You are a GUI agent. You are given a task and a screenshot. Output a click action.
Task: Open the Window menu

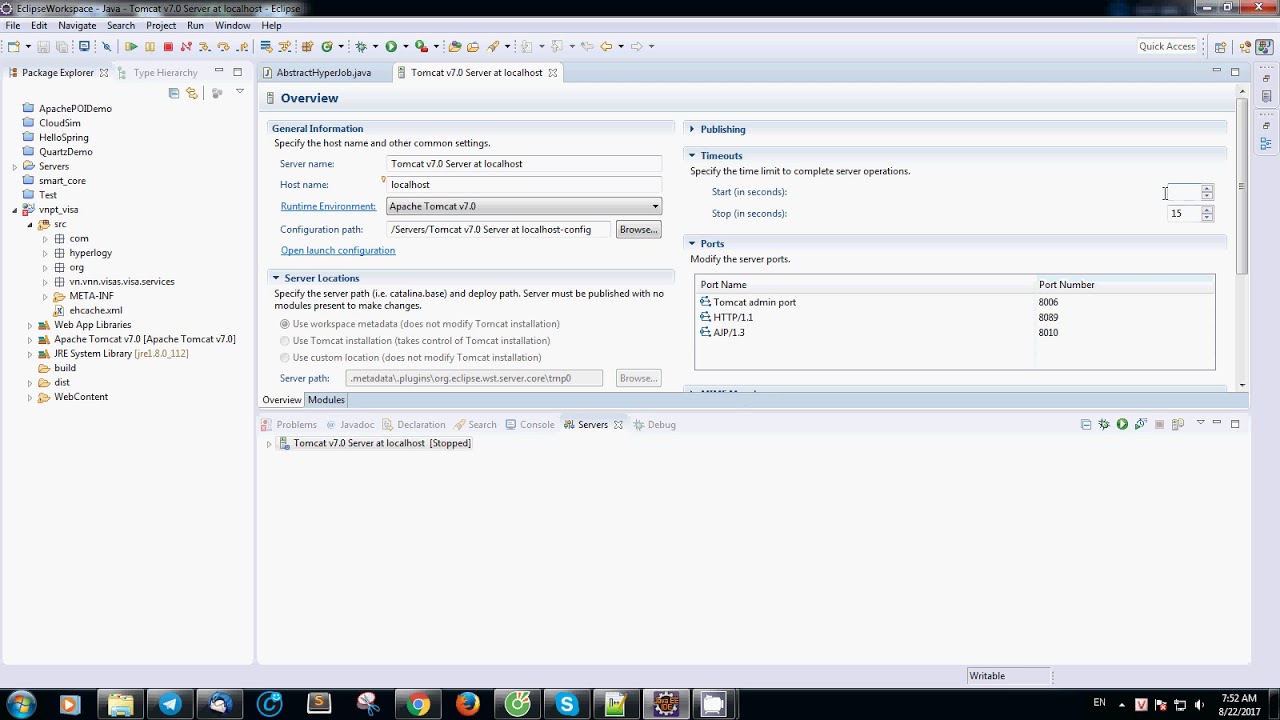click(x=233, y=25)
